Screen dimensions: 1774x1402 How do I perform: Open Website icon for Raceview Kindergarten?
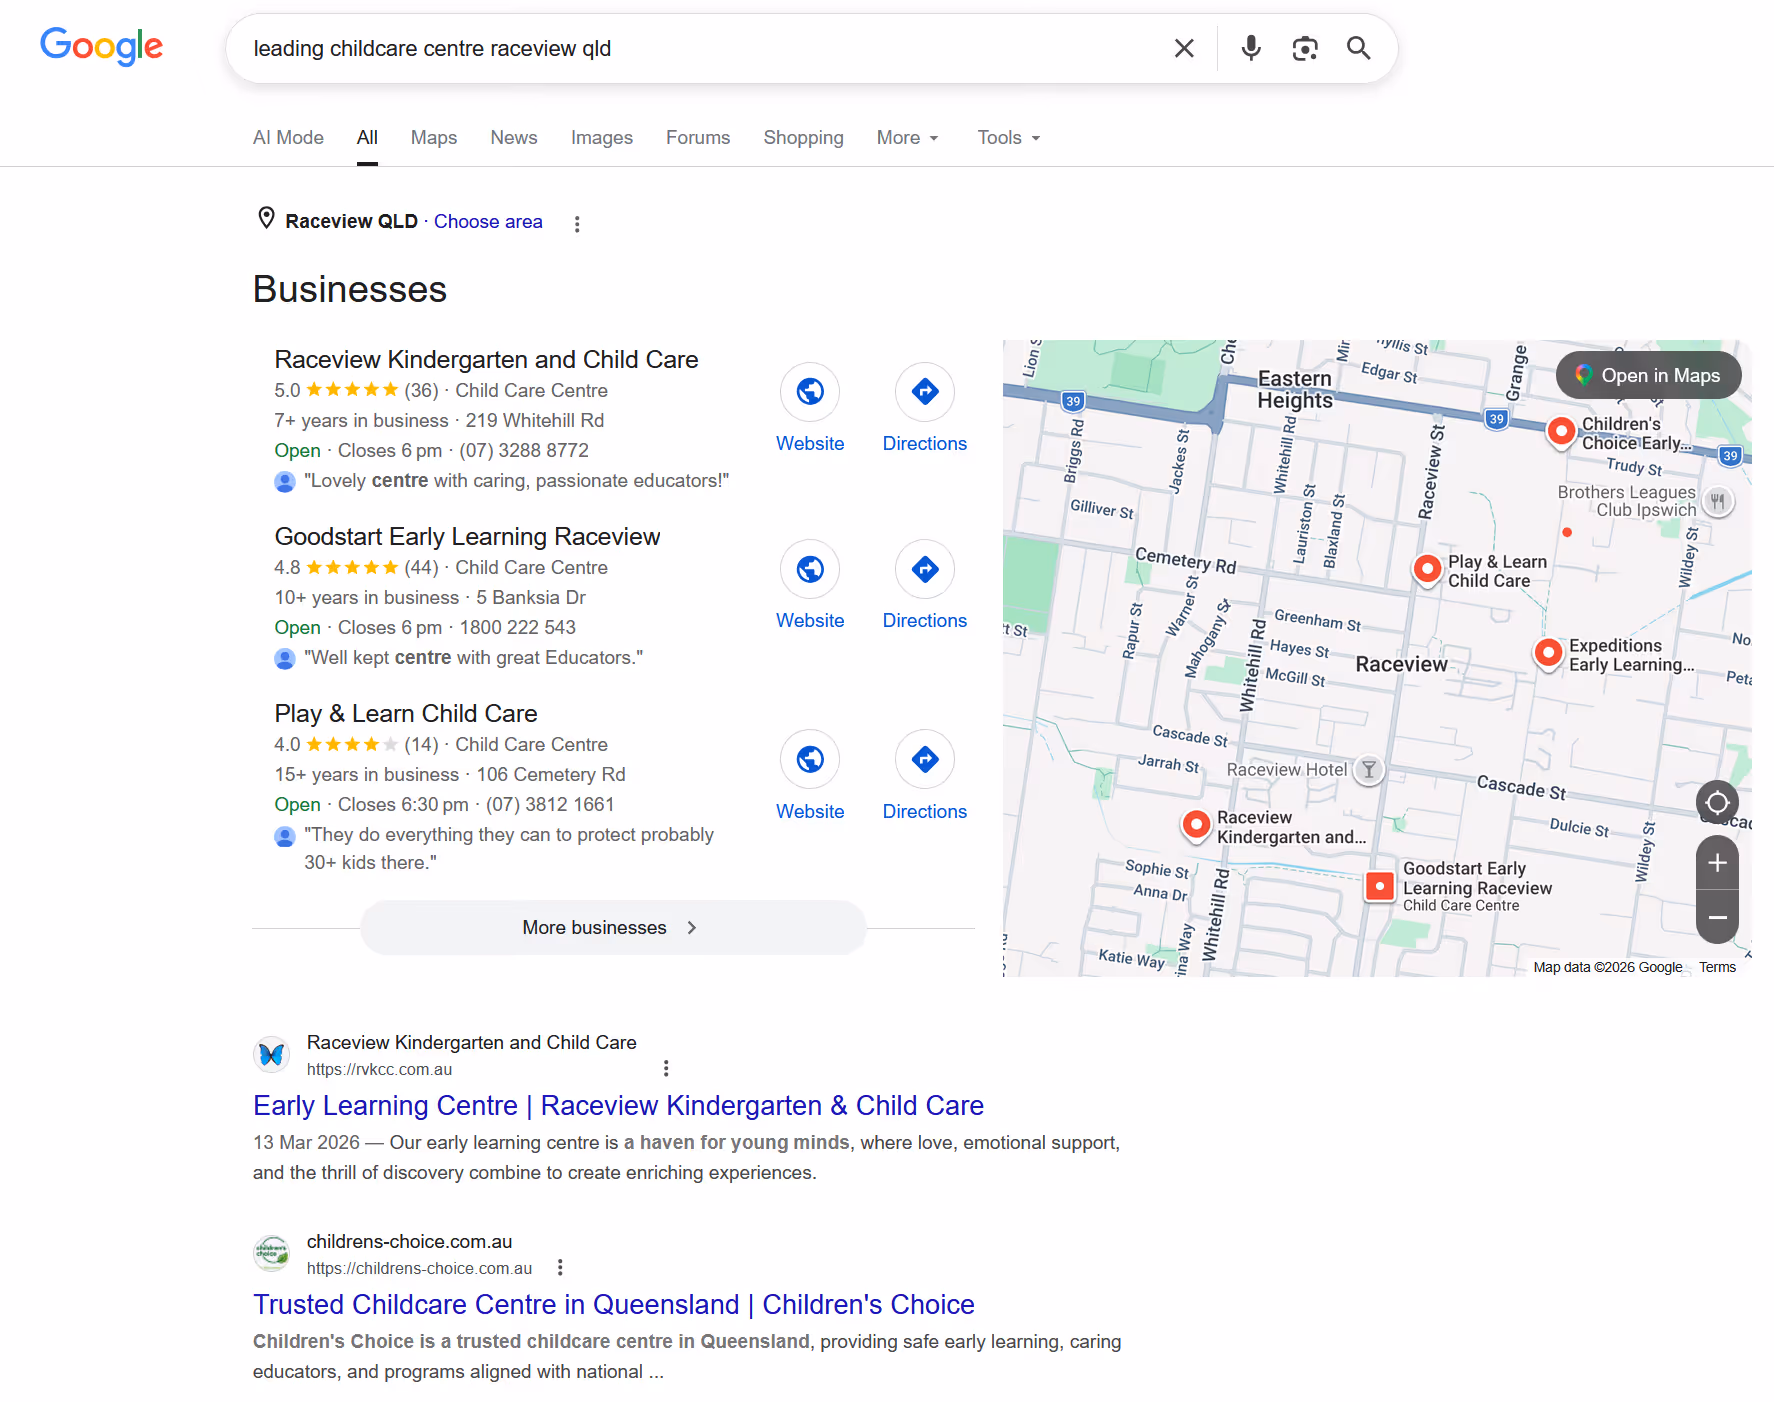(810, 391)
